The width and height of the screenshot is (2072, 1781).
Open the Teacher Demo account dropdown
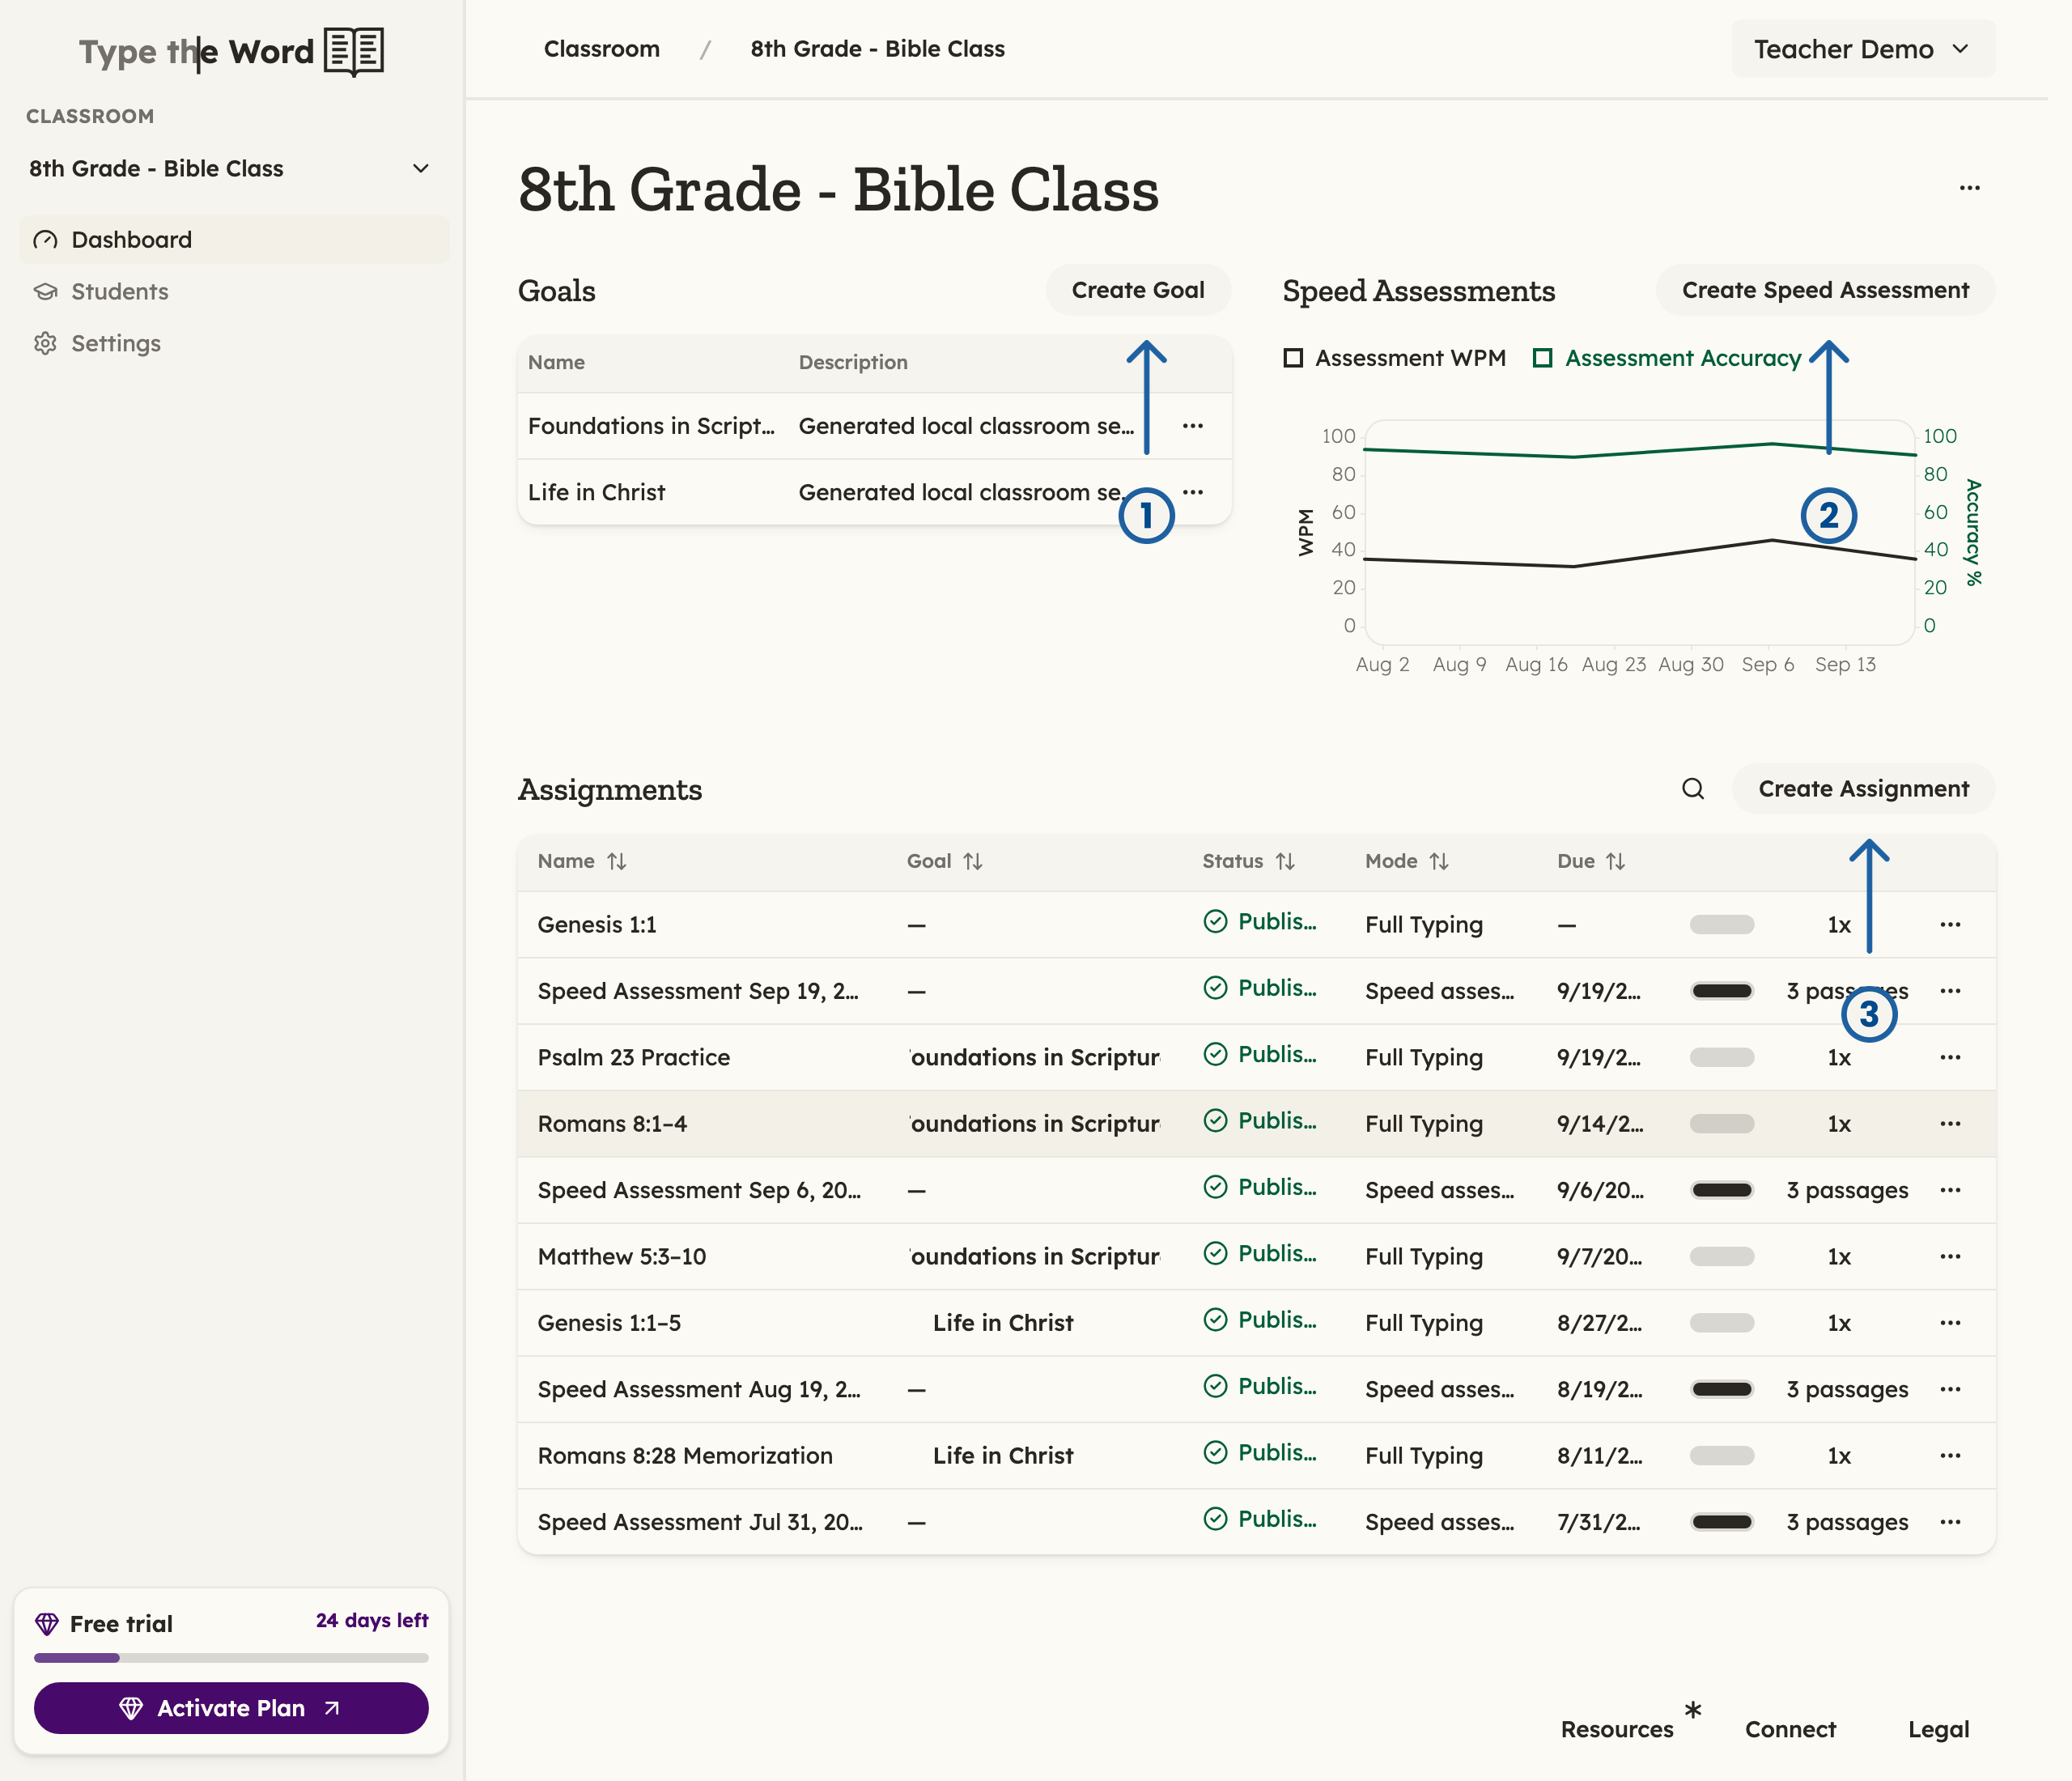click(x=1862, y=49)
